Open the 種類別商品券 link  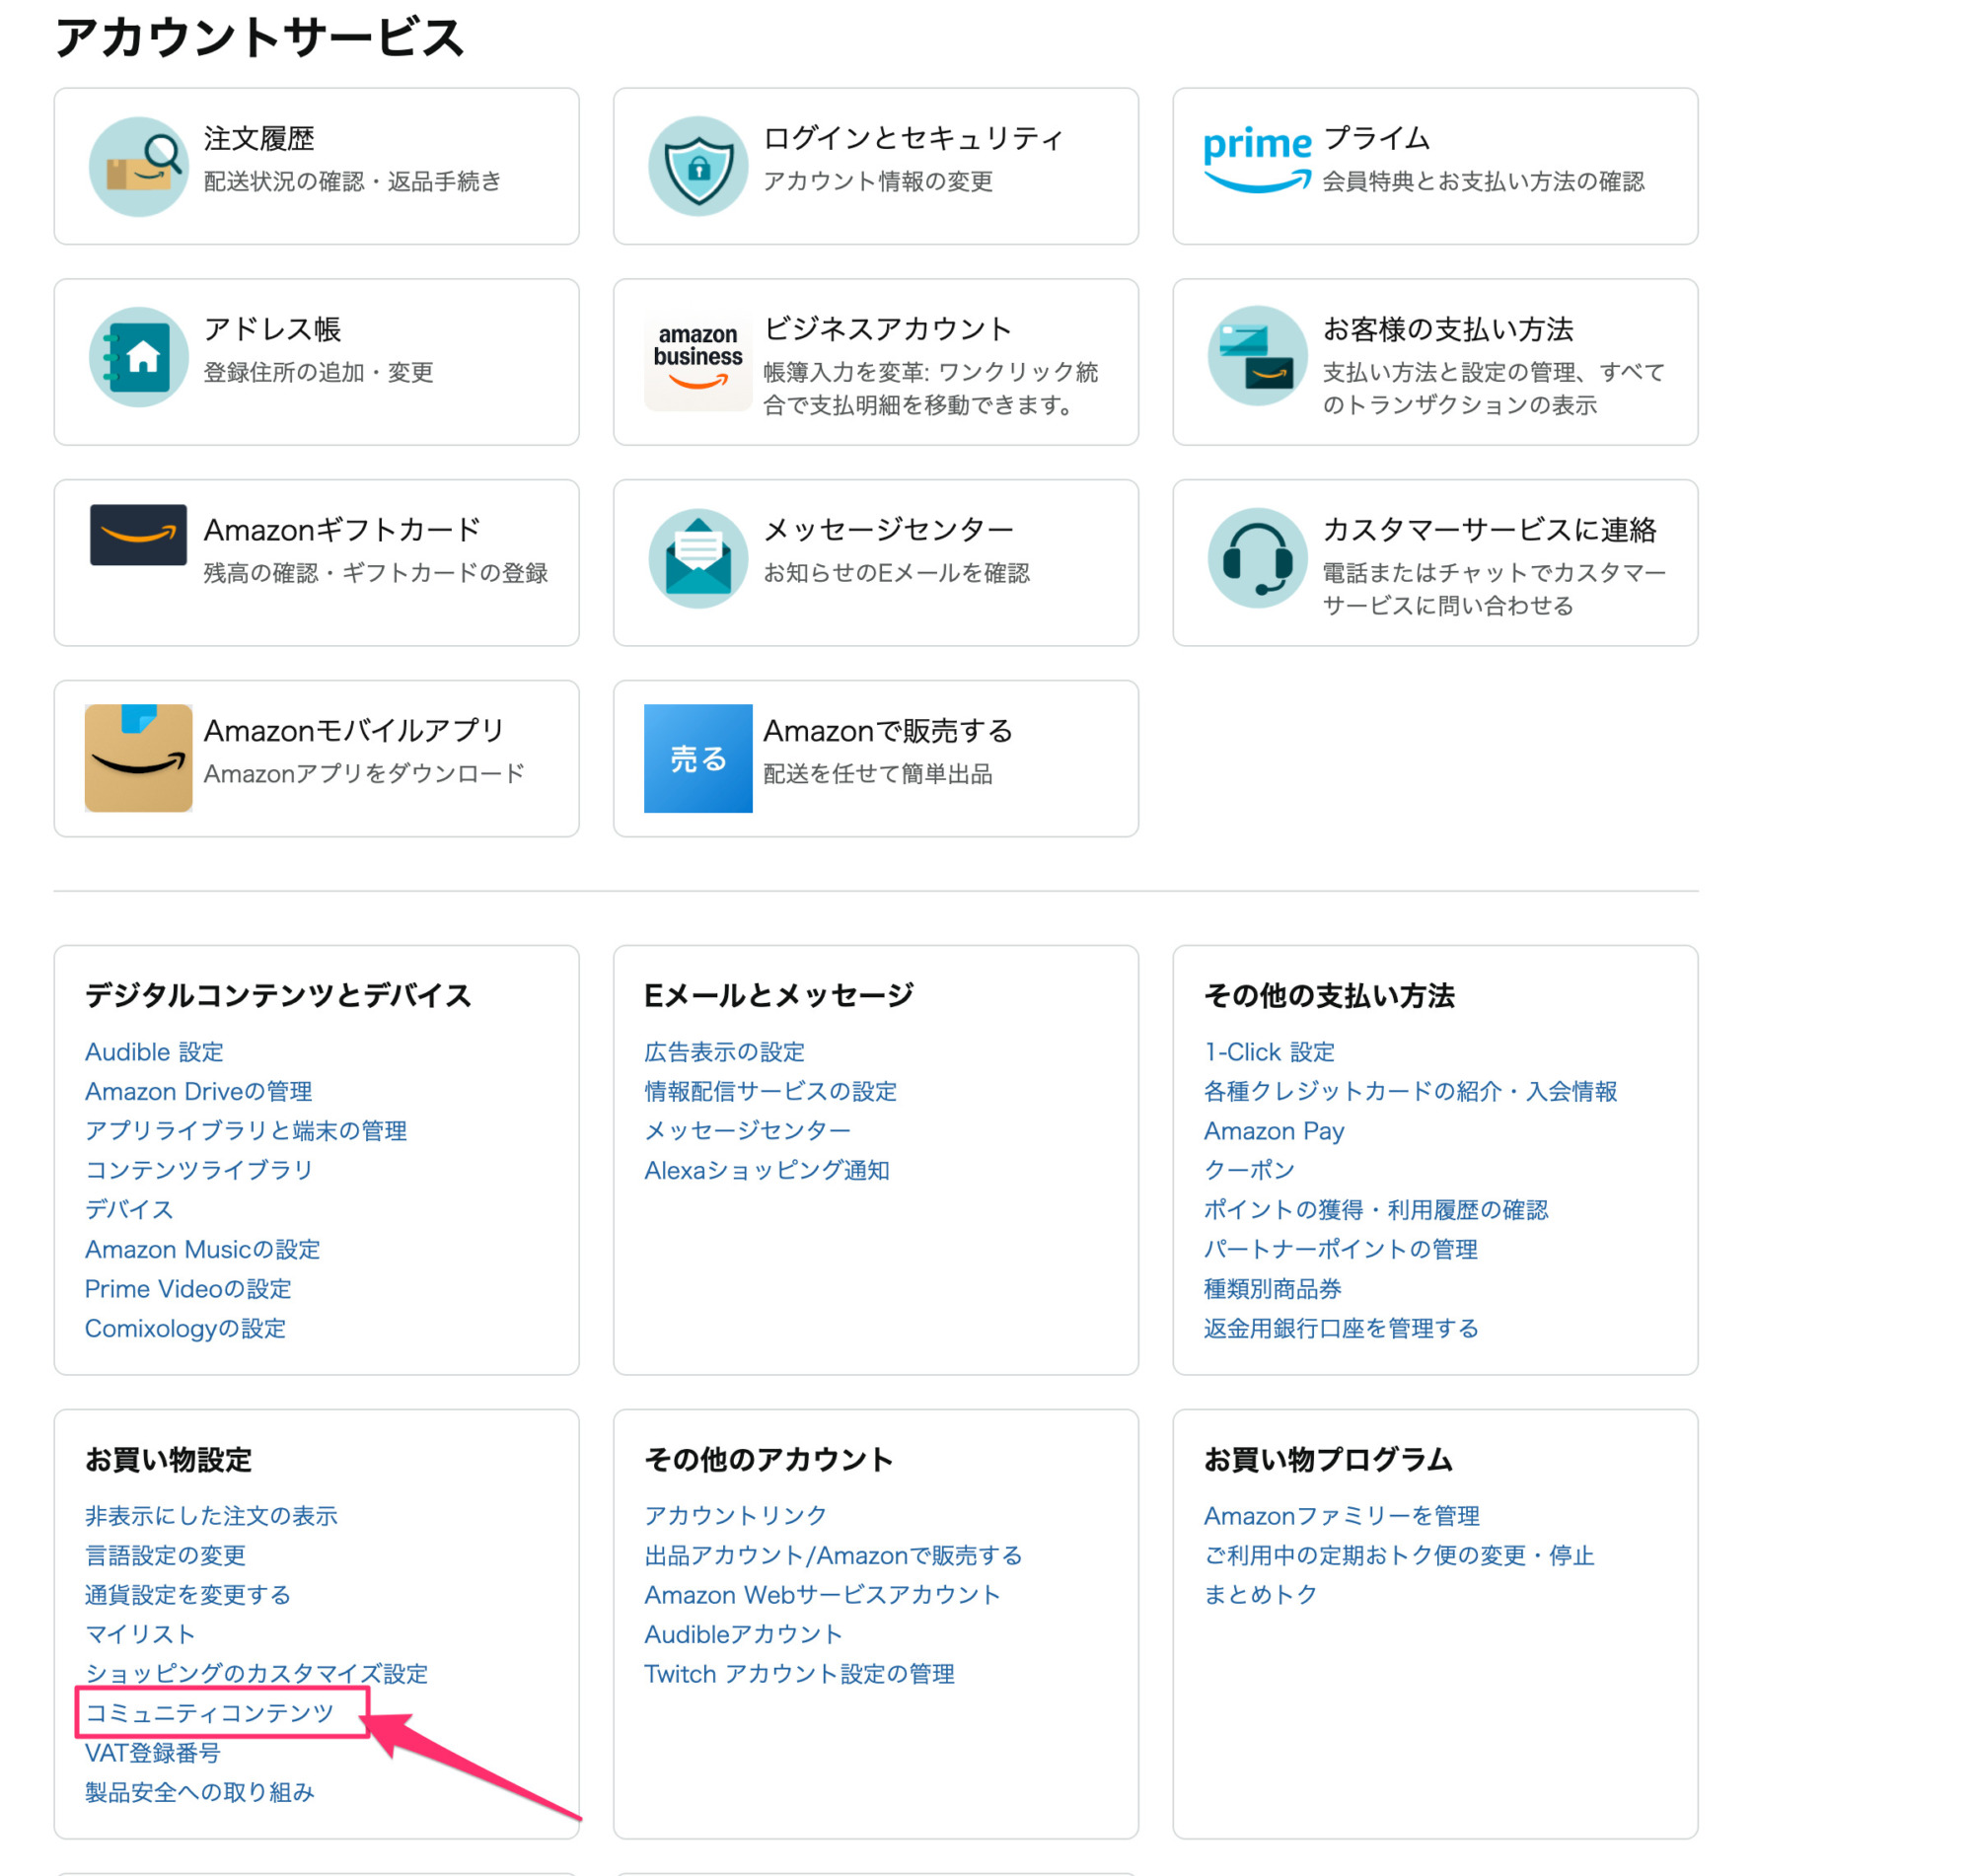1272,1289
